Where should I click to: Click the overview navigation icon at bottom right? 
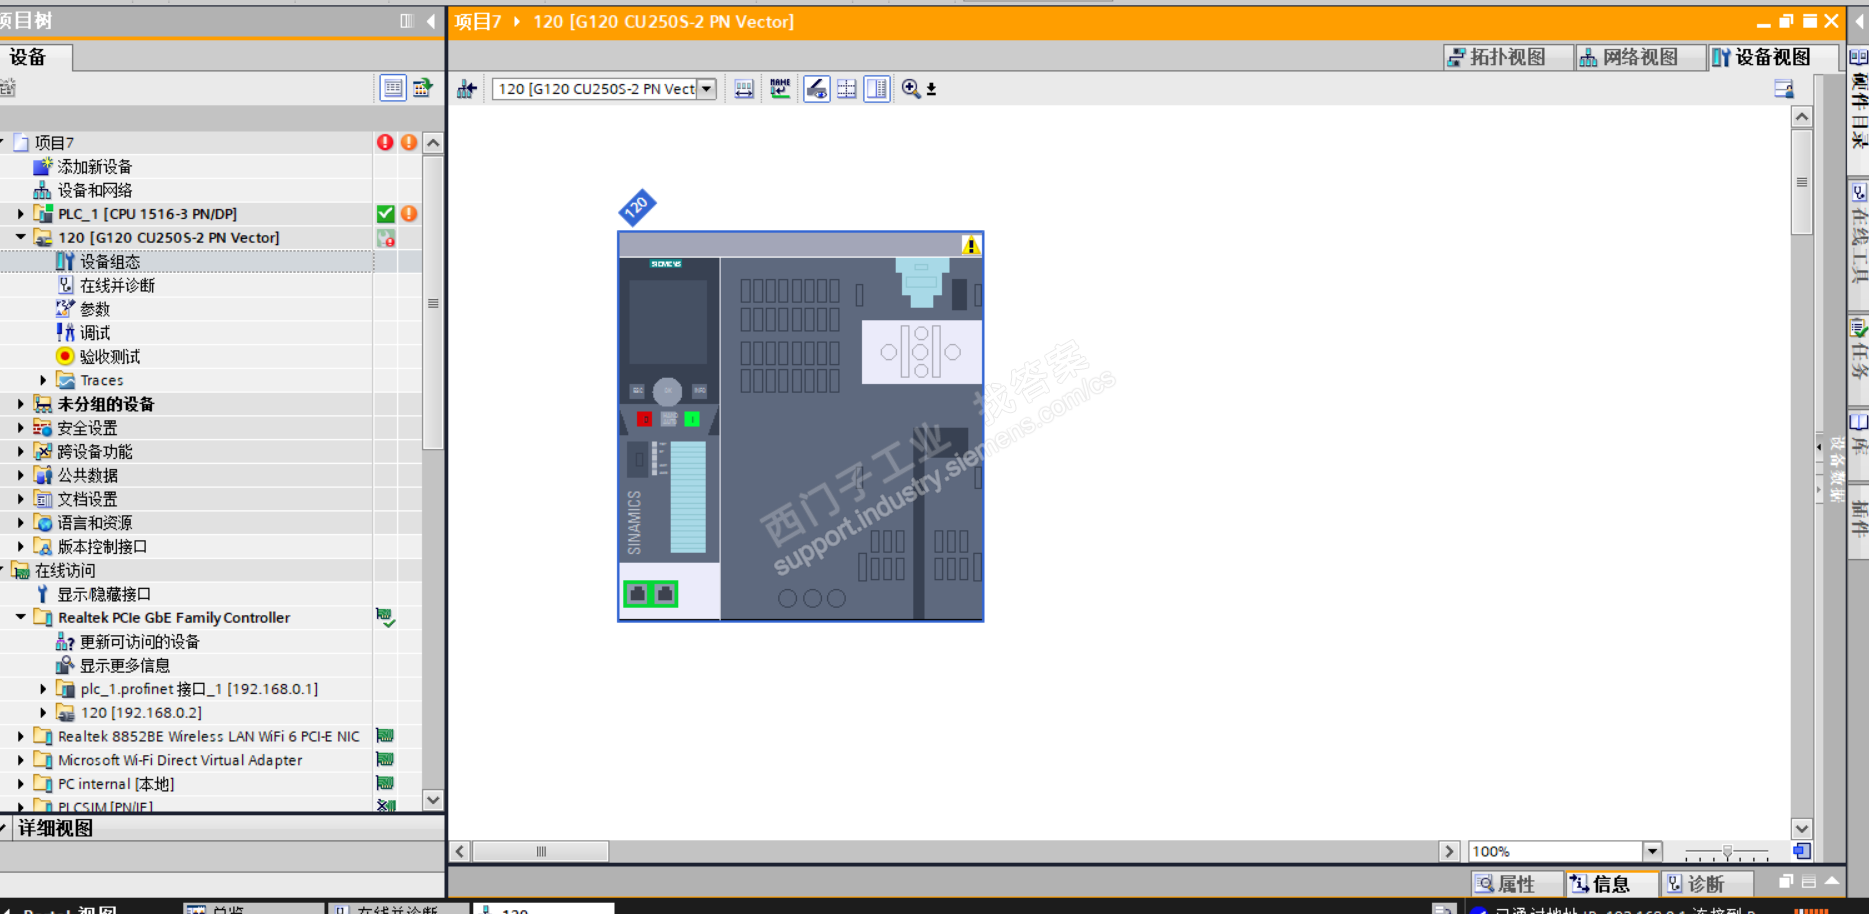tap(1801, 852)
